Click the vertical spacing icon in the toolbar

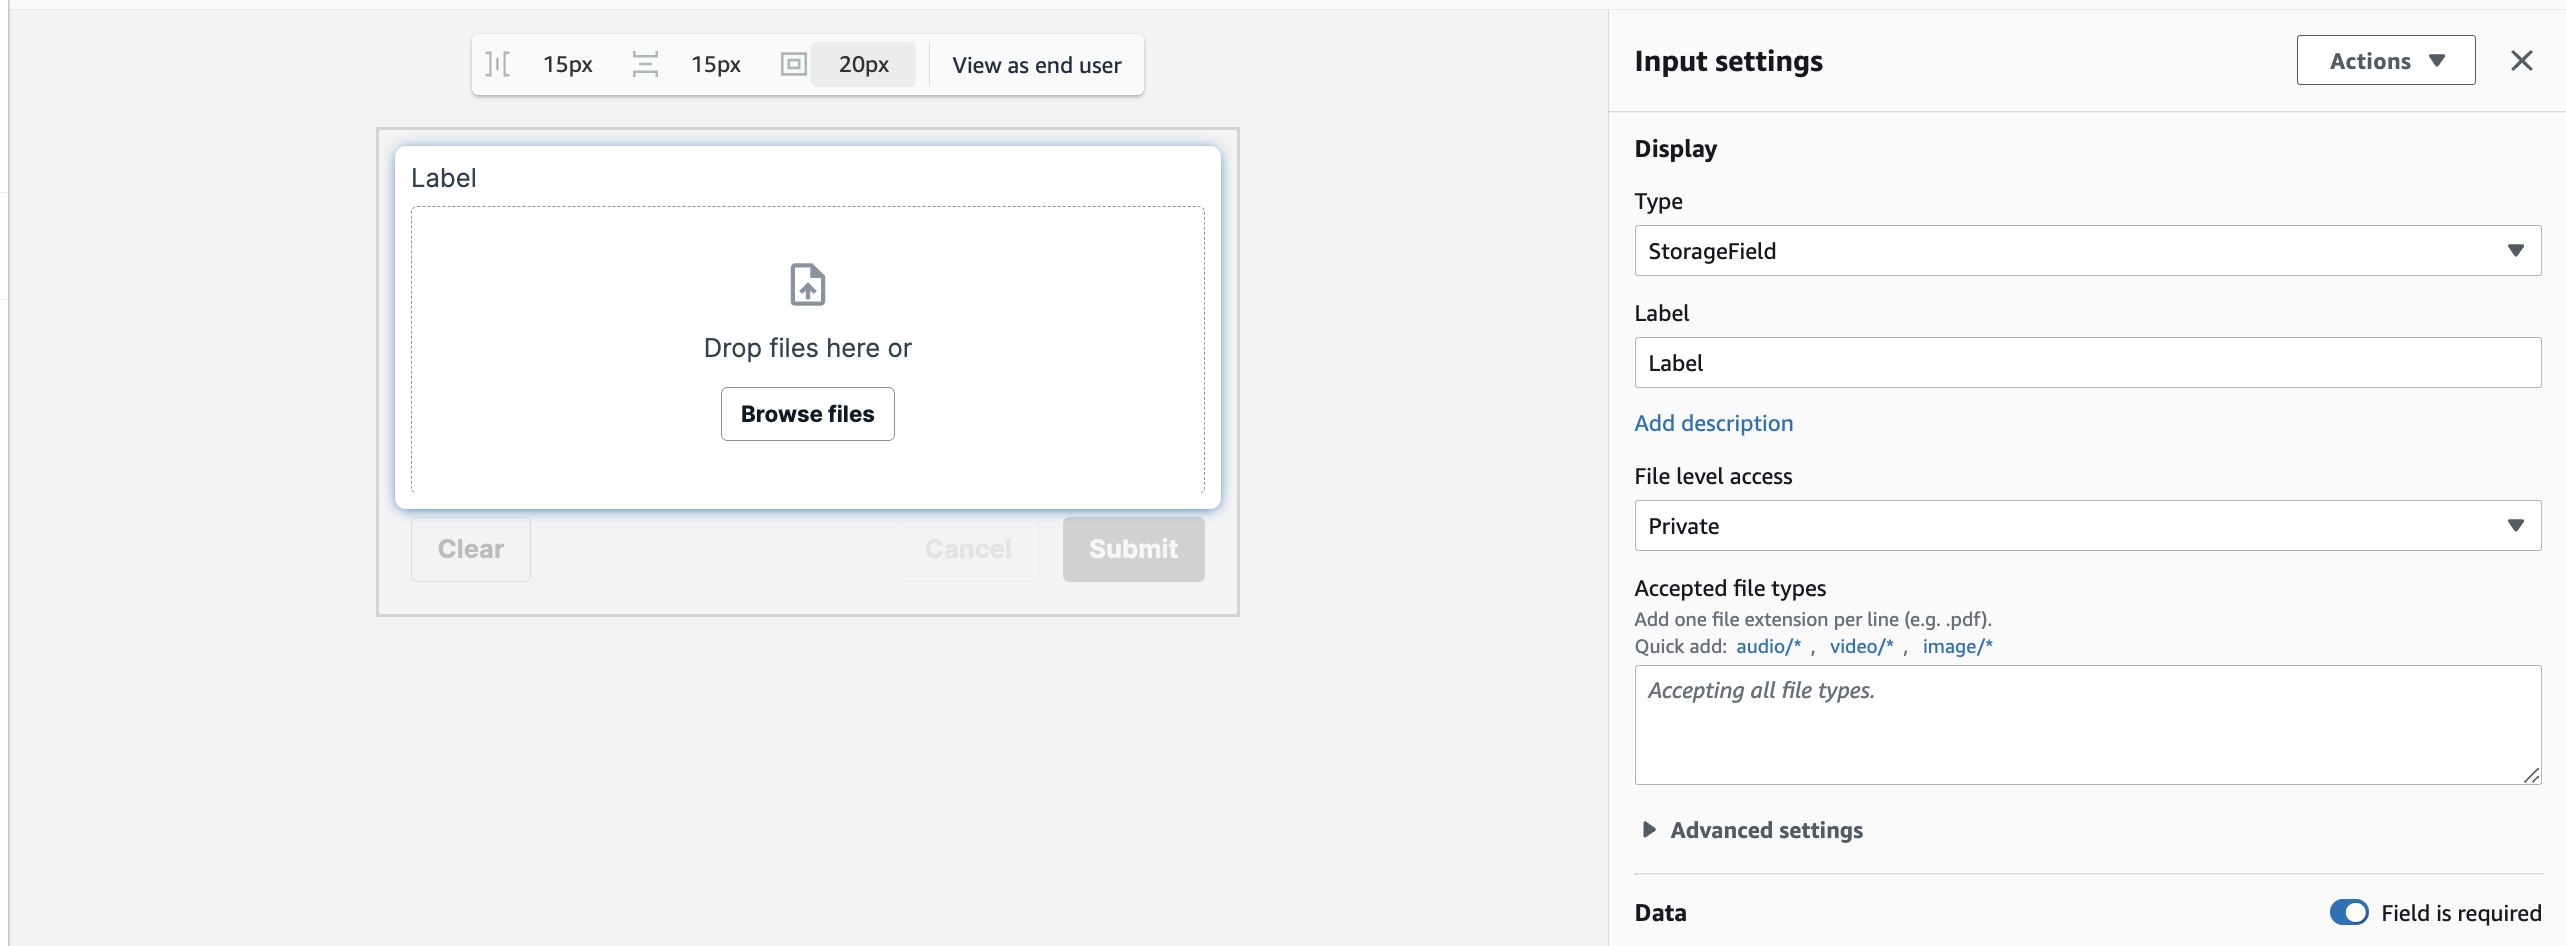click(x=646, y=64)
